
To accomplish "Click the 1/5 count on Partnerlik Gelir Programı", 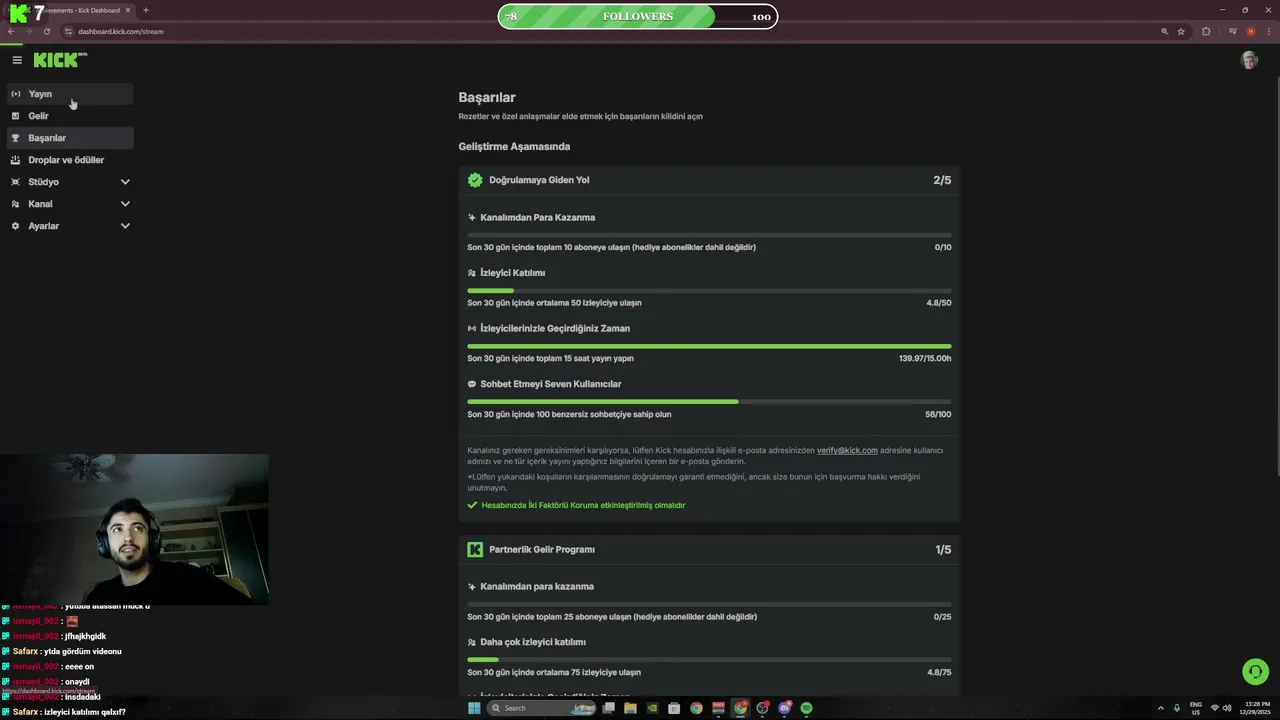I will 943,549.
